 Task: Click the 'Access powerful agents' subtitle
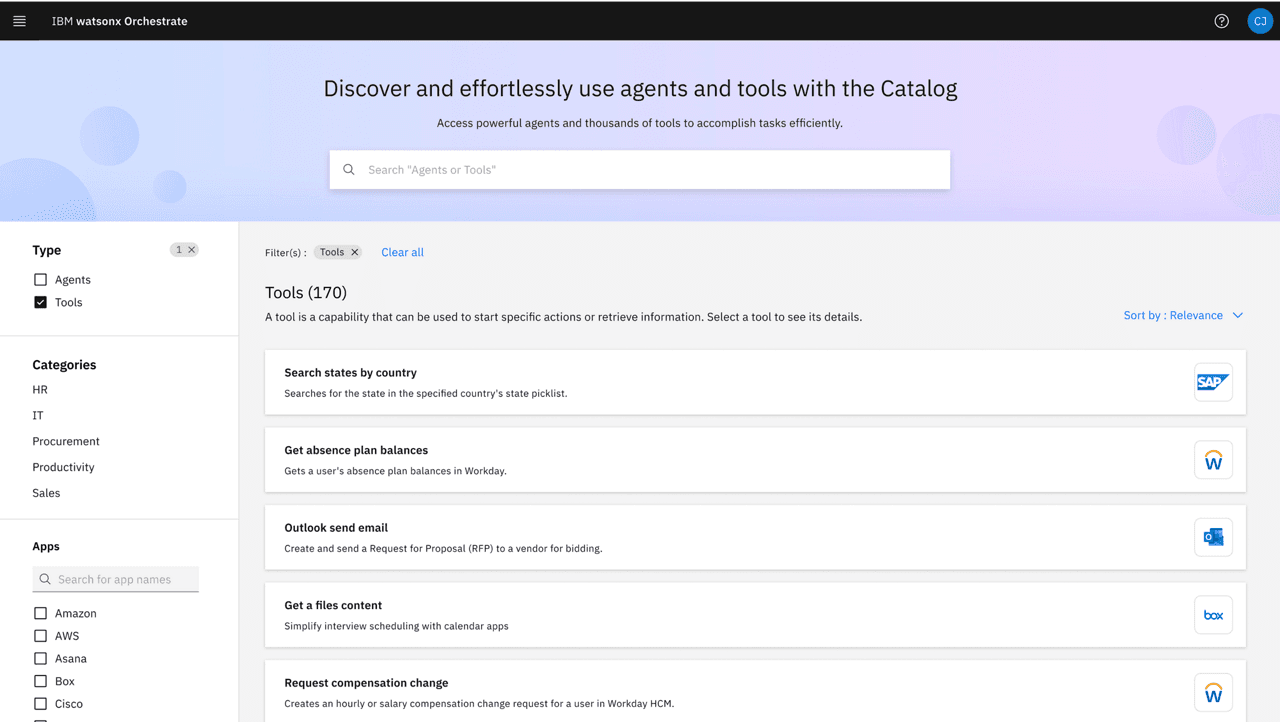[640, 123]
